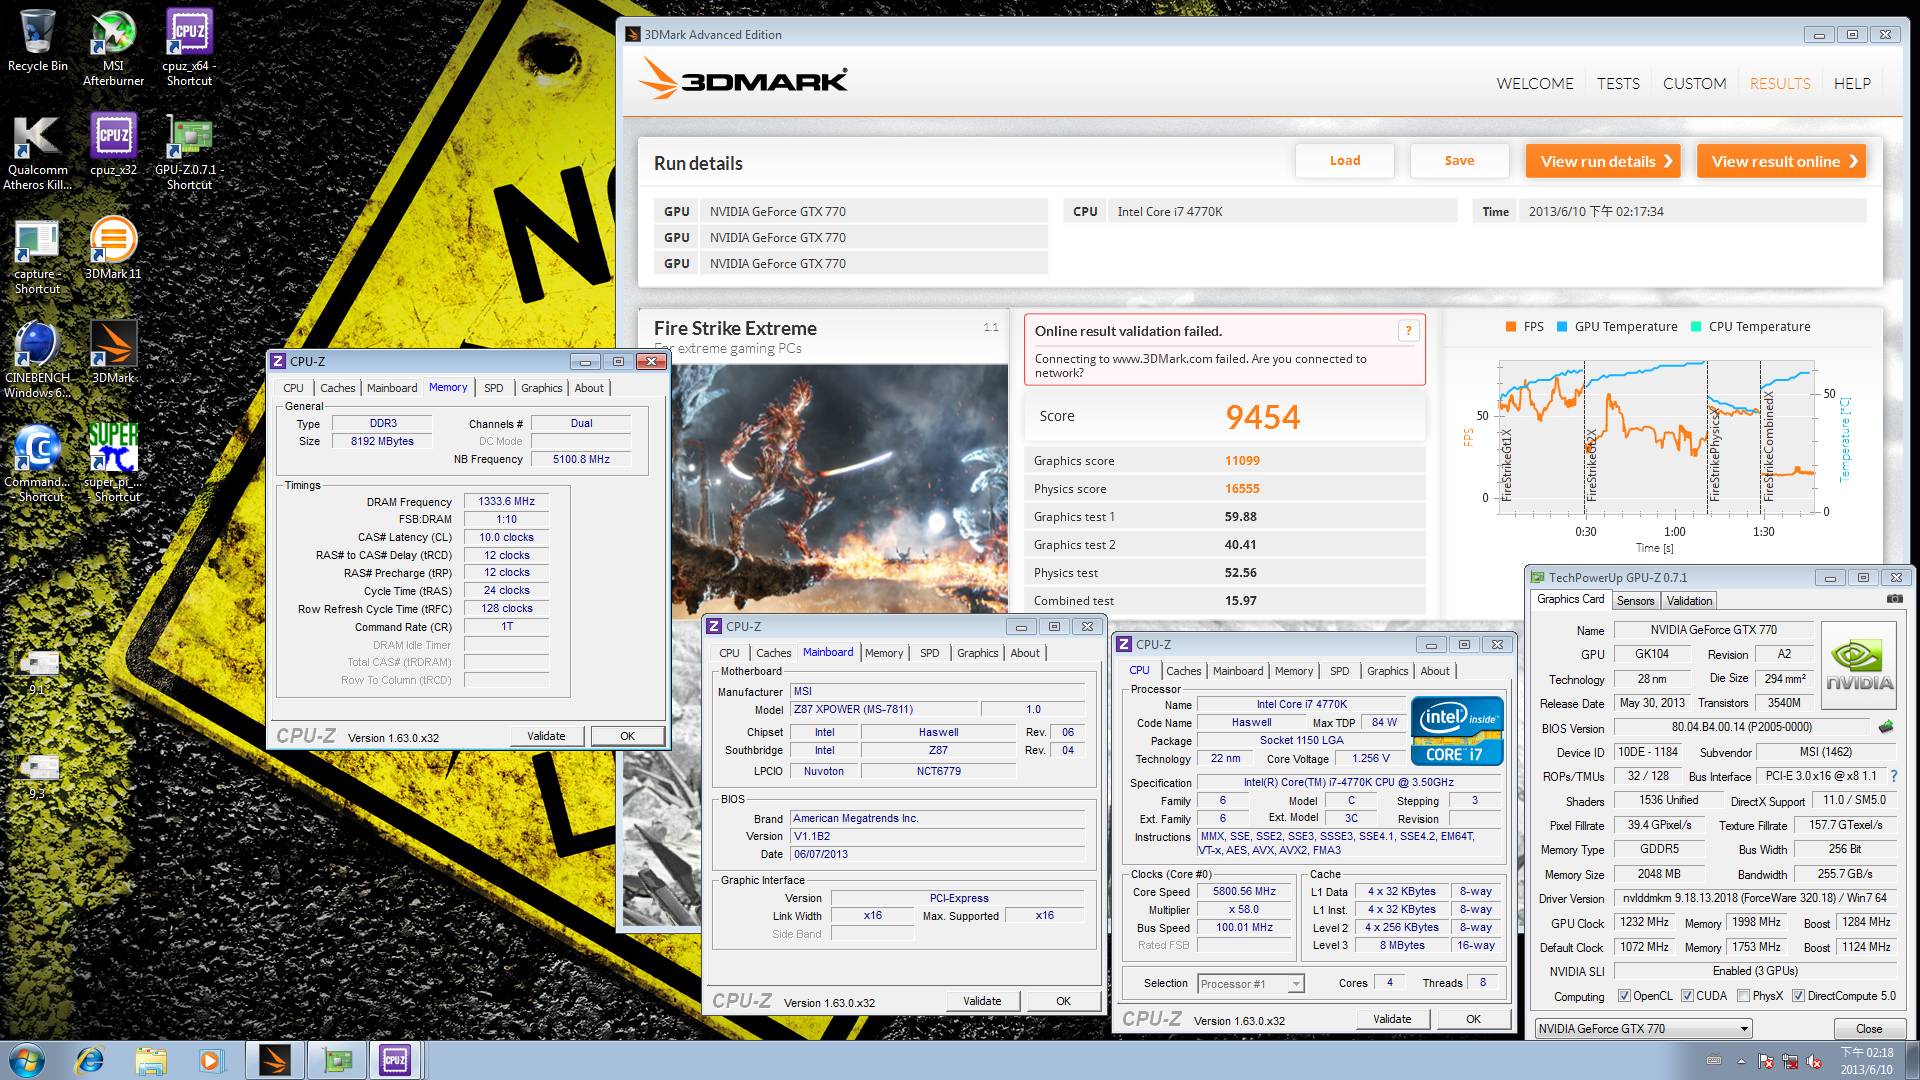Click the validation failed help question mark
The width and height of the screenshot is (1920, 1080).
tap(1408, 331)
